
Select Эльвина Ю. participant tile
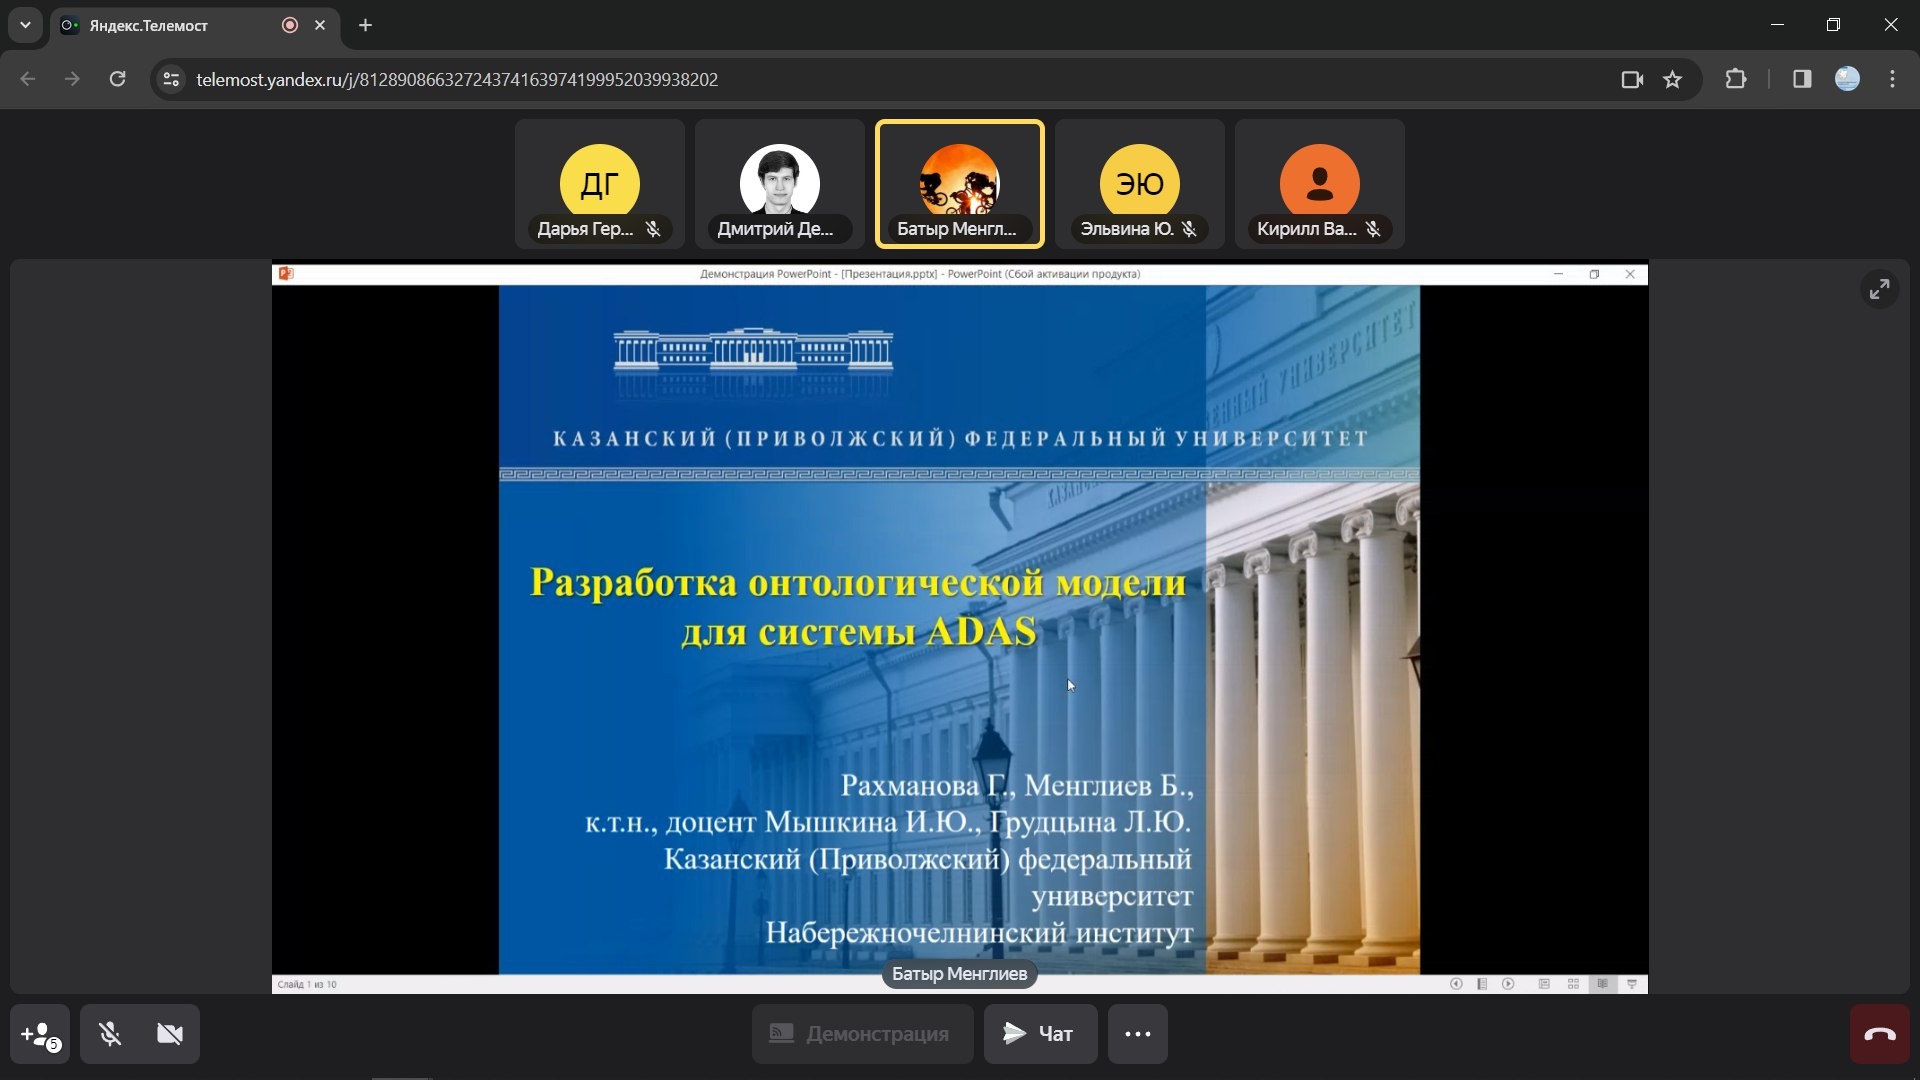pyautogui.click(x=1140, y=184)
